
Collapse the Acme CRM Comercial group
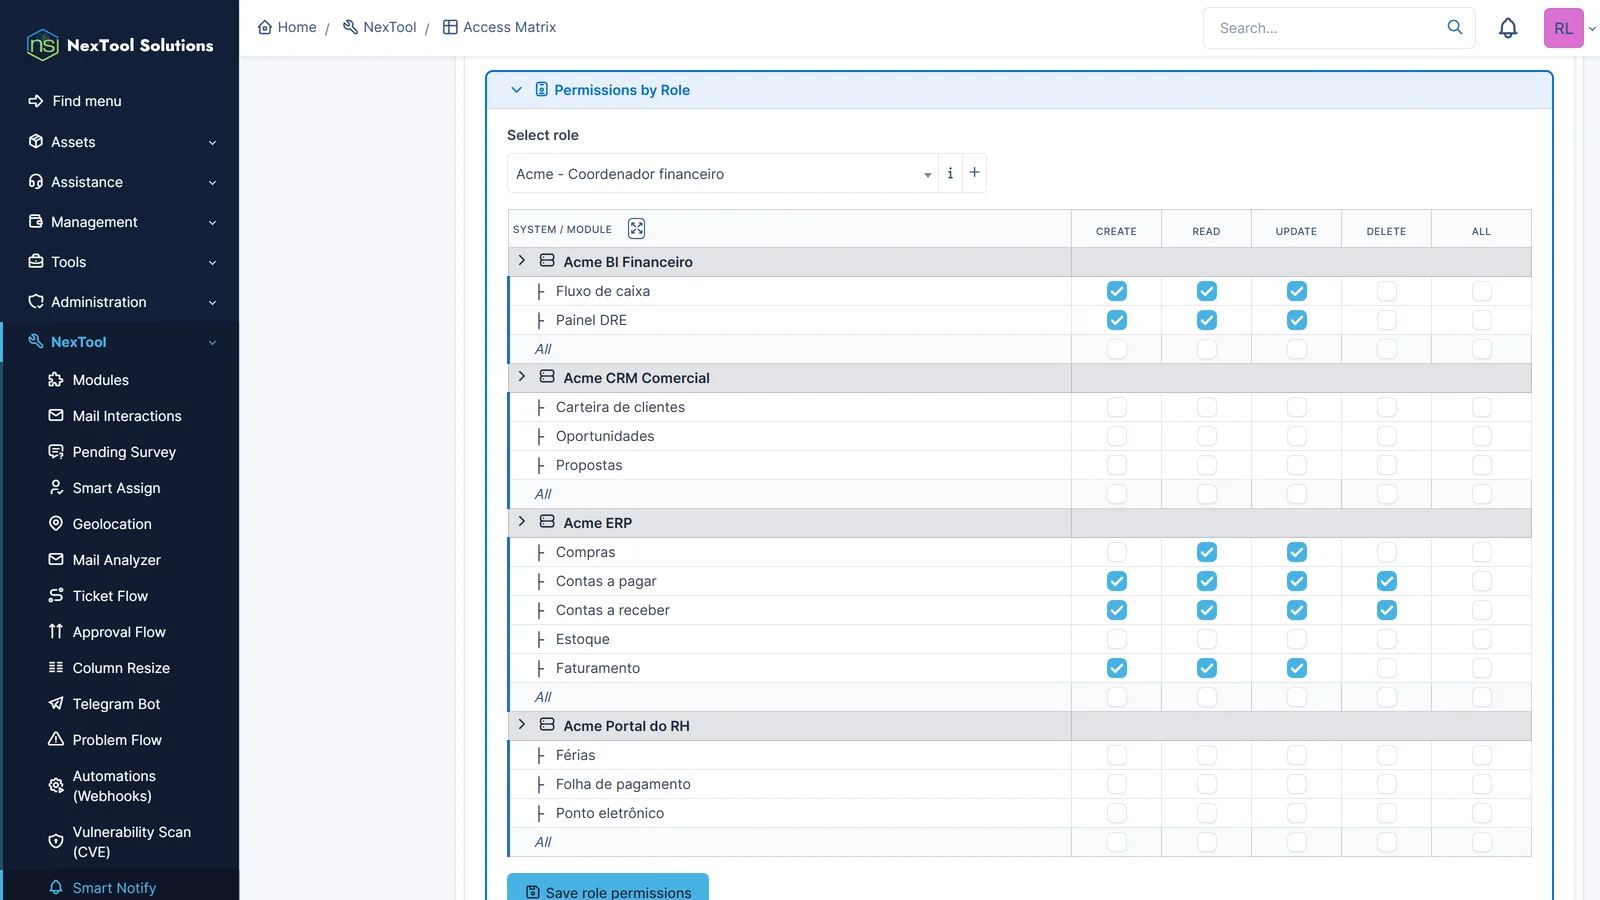[521, 377]
